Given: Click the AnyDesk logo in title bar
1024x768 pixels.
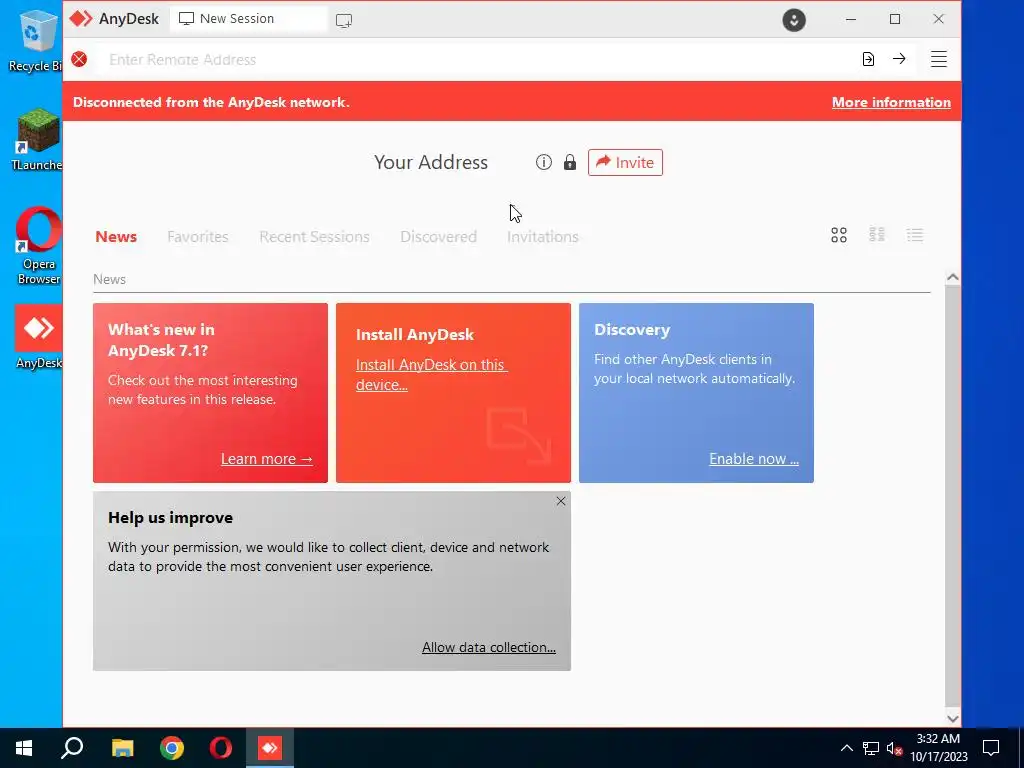Looking at the screenshot, I should point(81,19).
